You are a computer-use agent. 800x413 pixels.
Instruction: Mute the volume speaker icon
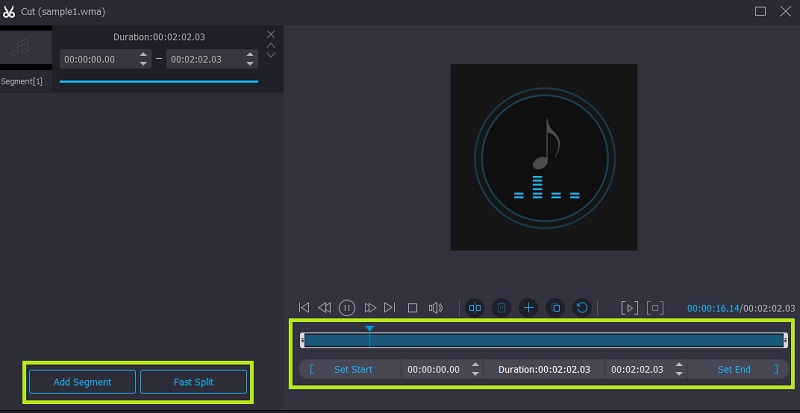click(x=435, y=308)
